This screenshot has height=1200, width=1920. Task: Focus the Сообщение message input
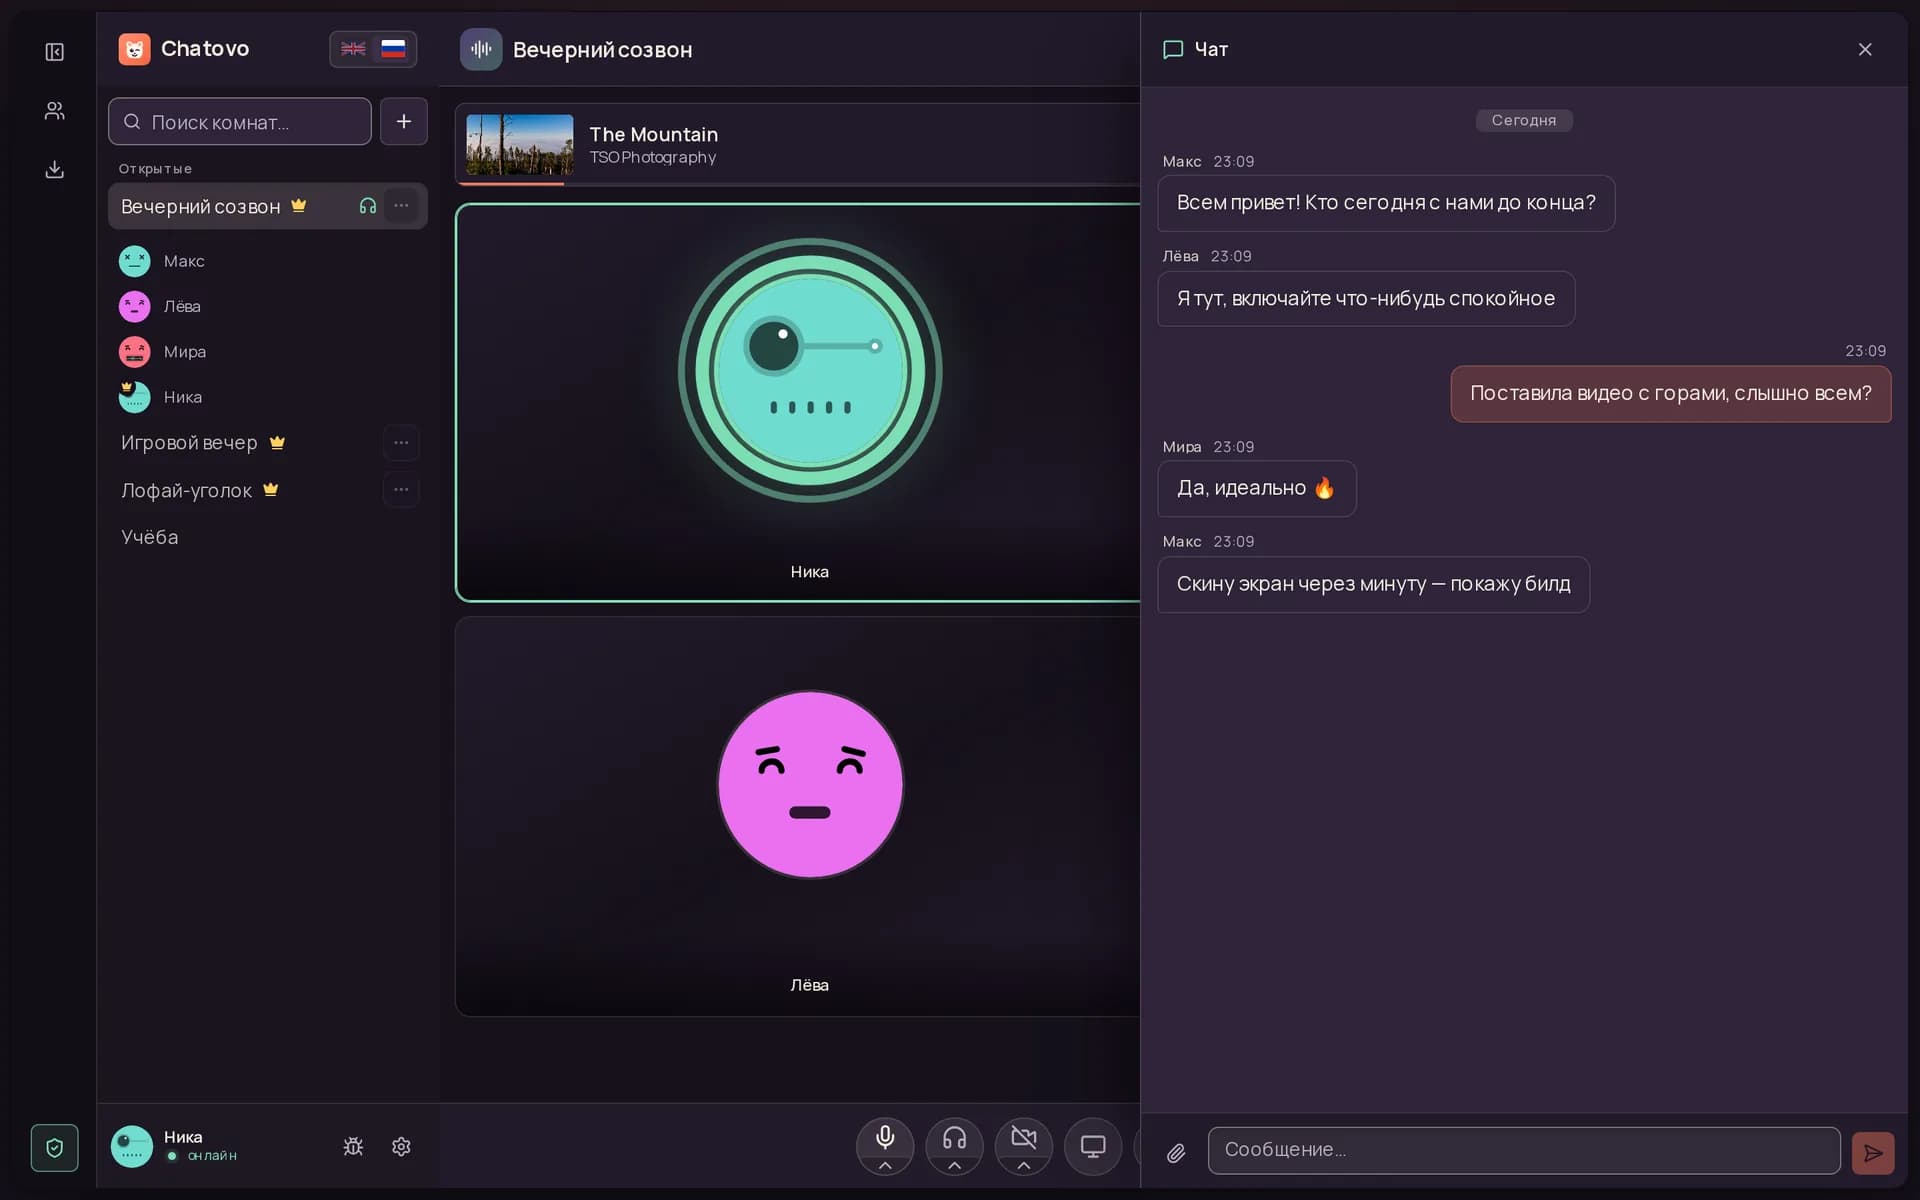coord(1524,1150)
